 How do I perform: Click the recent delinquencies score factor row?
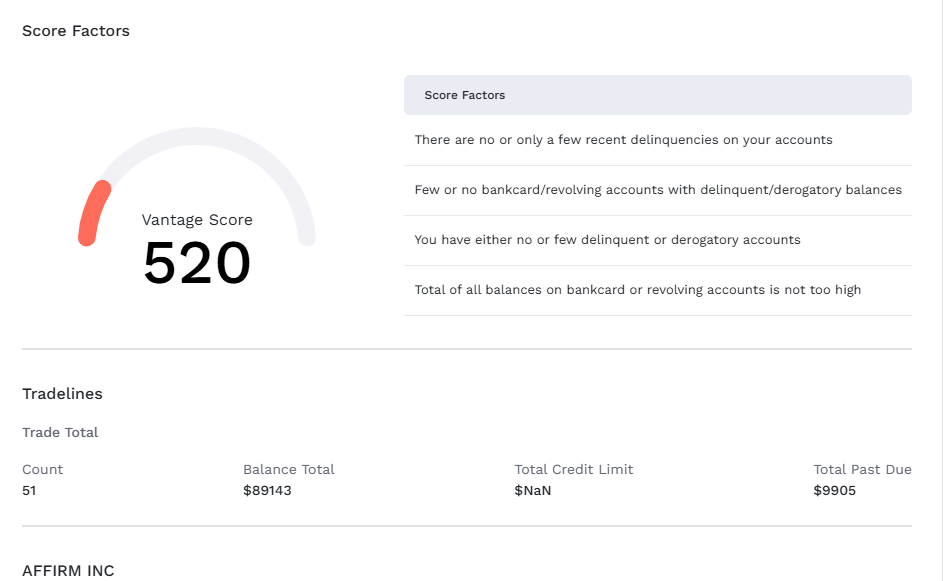click(x=658, y=140)
